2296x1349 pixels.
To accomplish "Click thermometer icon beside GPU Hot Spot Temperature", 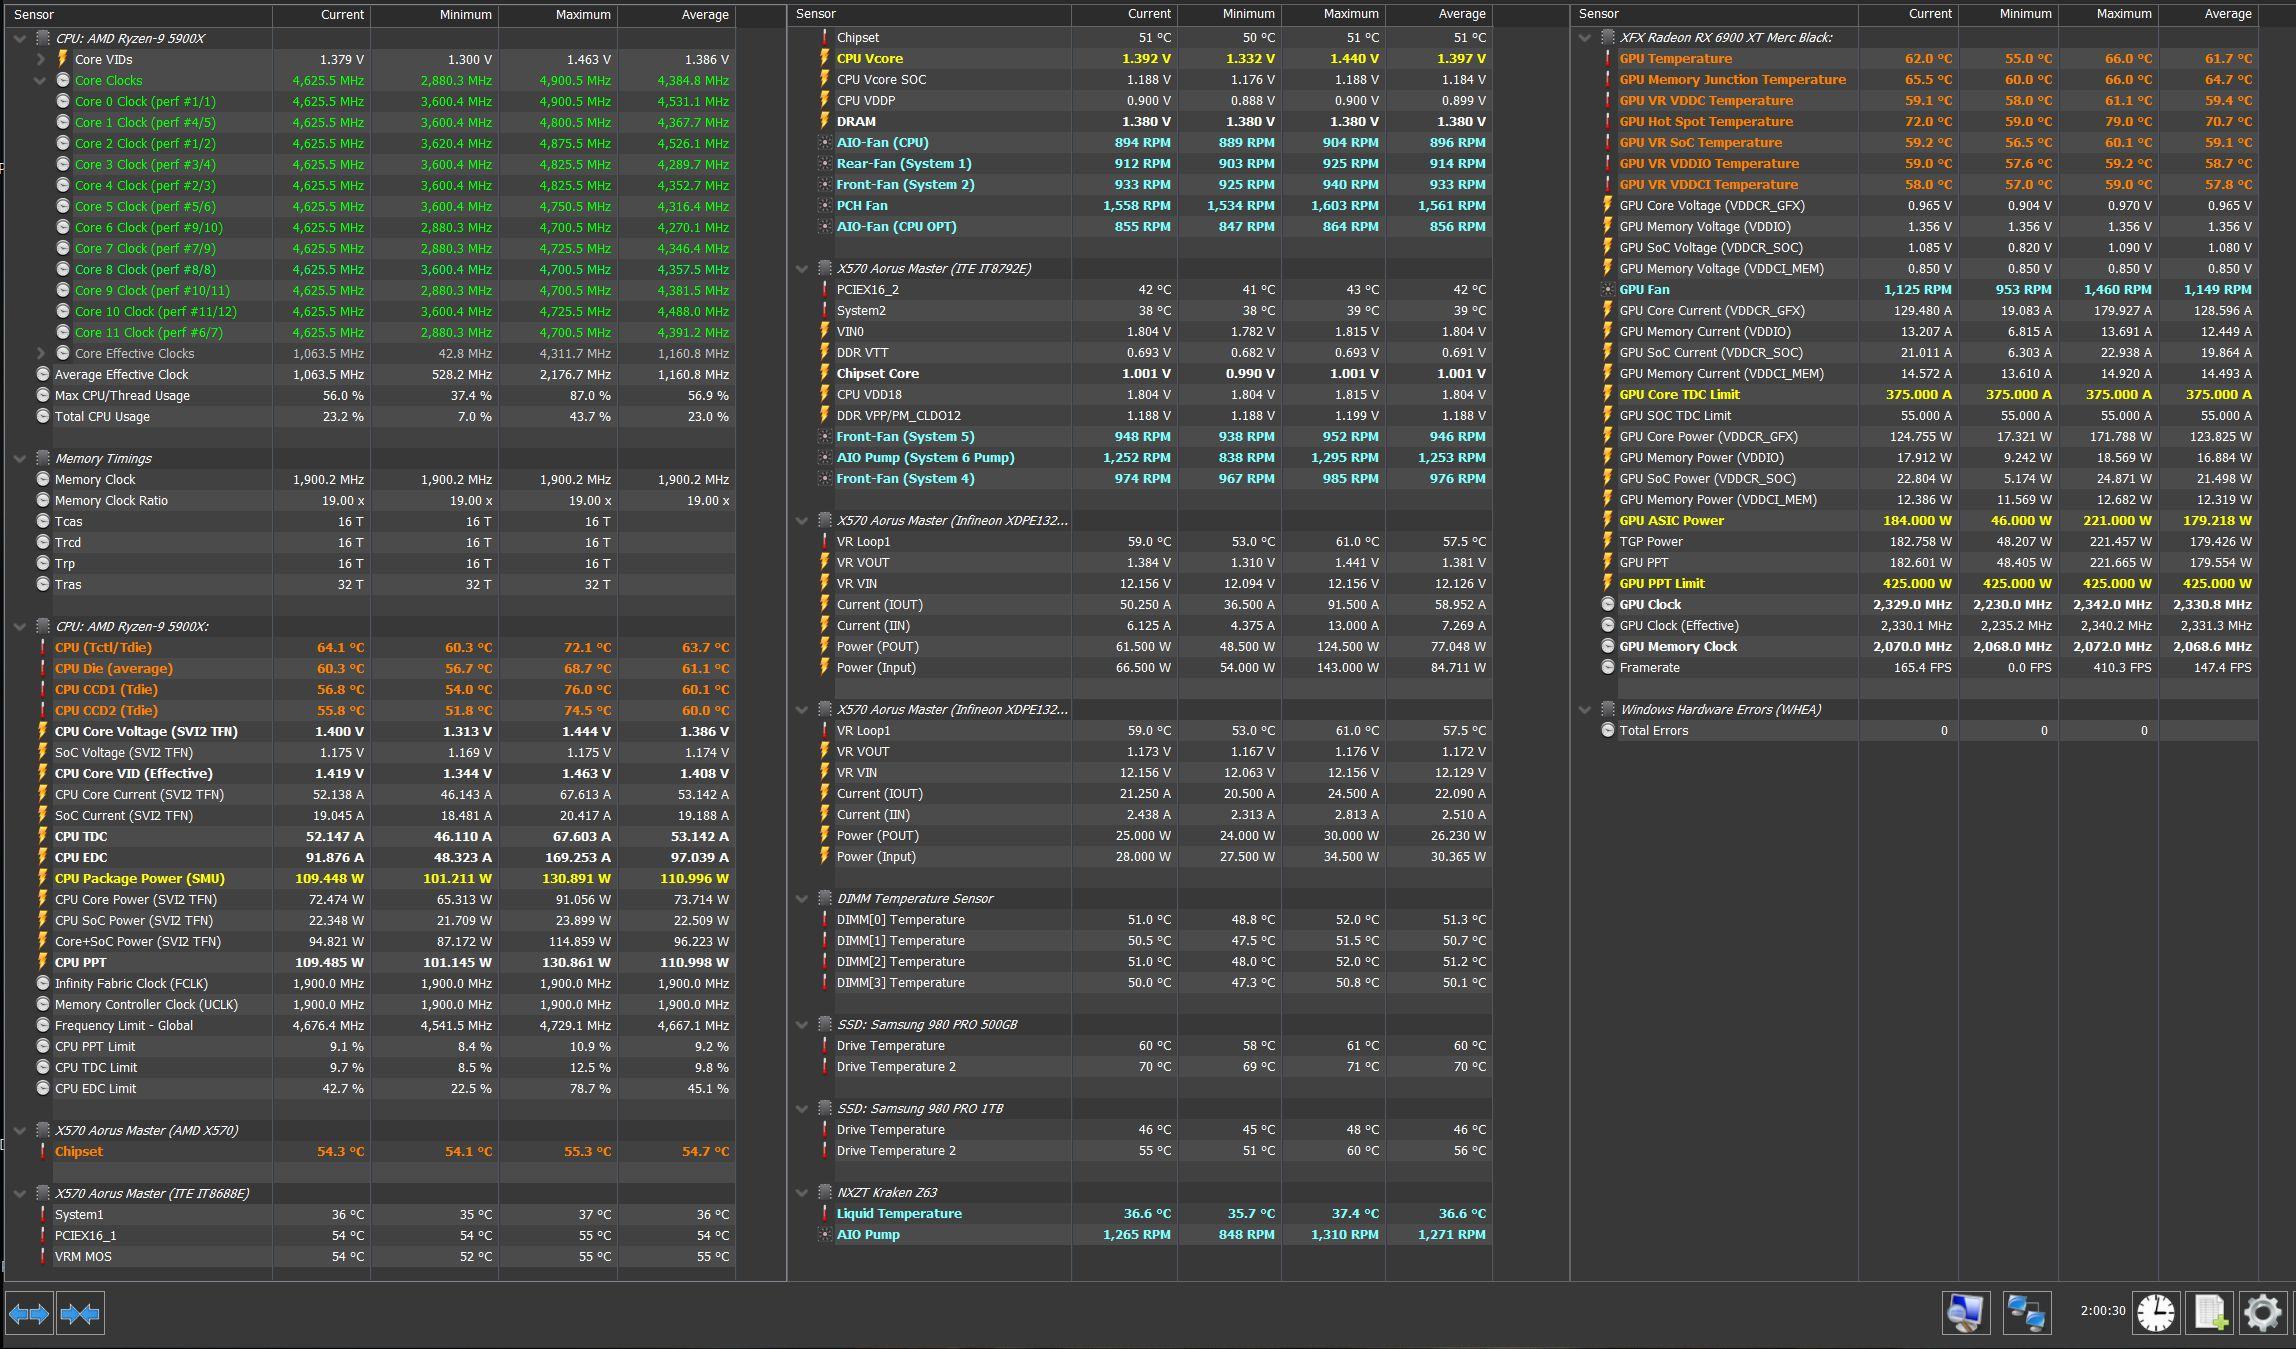I will [1608, 121].
